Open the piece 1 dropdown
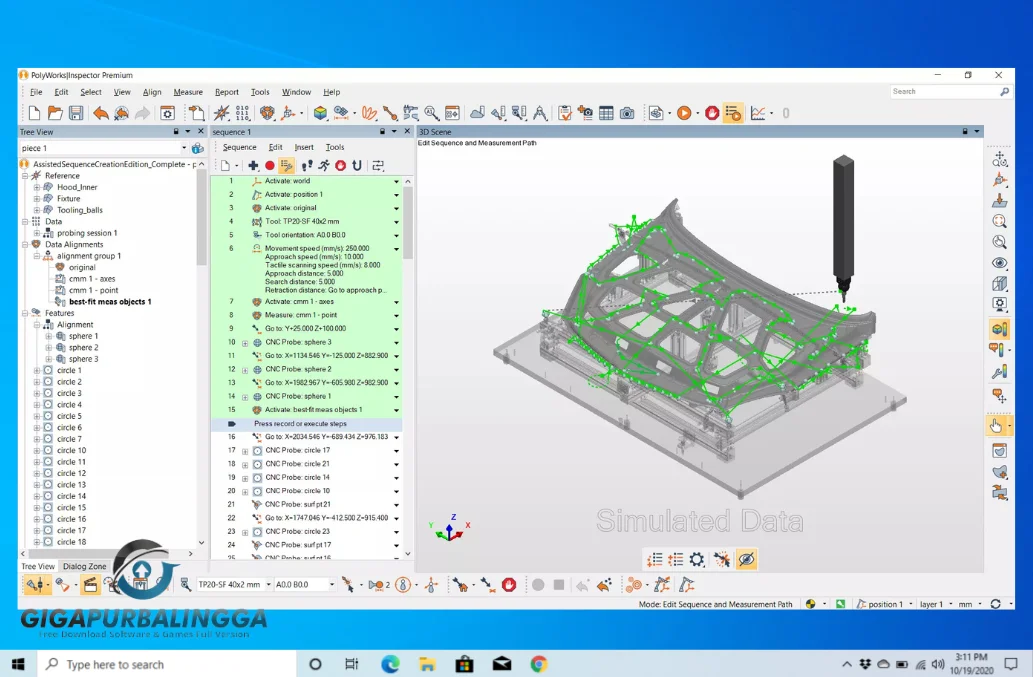This screenshot has height=677, width=1033. coord(184,148)
